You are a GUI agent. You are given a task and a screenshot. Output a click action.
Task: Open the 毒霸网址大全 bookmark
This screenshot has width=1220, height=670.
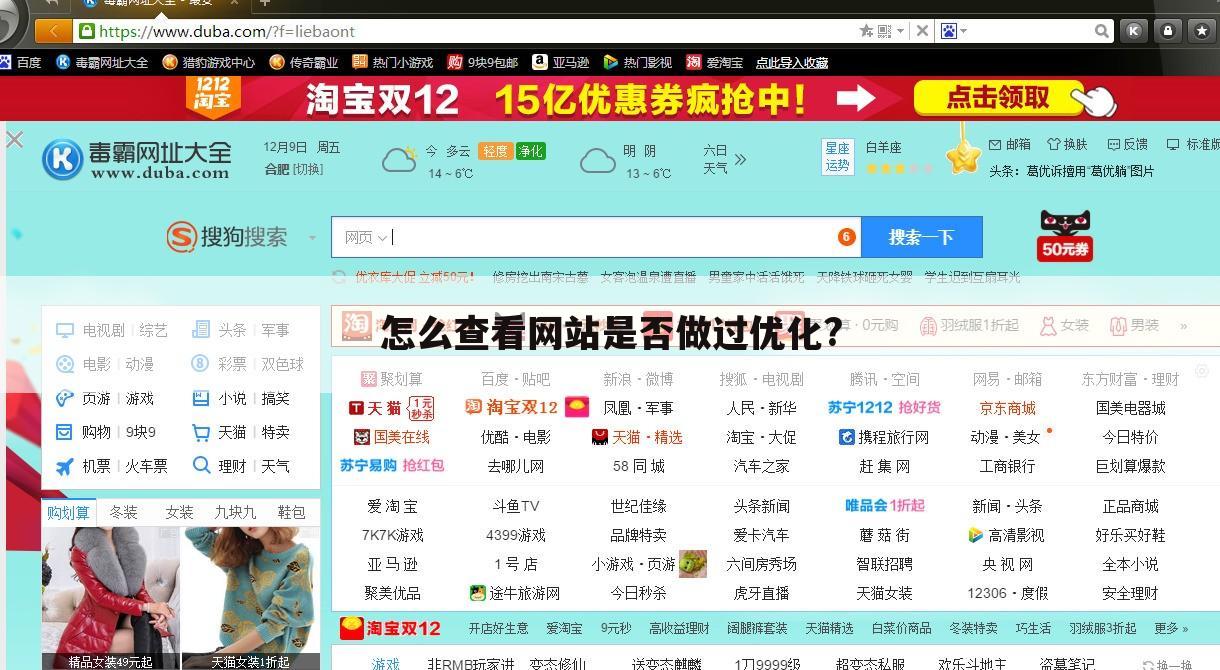tap(102, 62)
